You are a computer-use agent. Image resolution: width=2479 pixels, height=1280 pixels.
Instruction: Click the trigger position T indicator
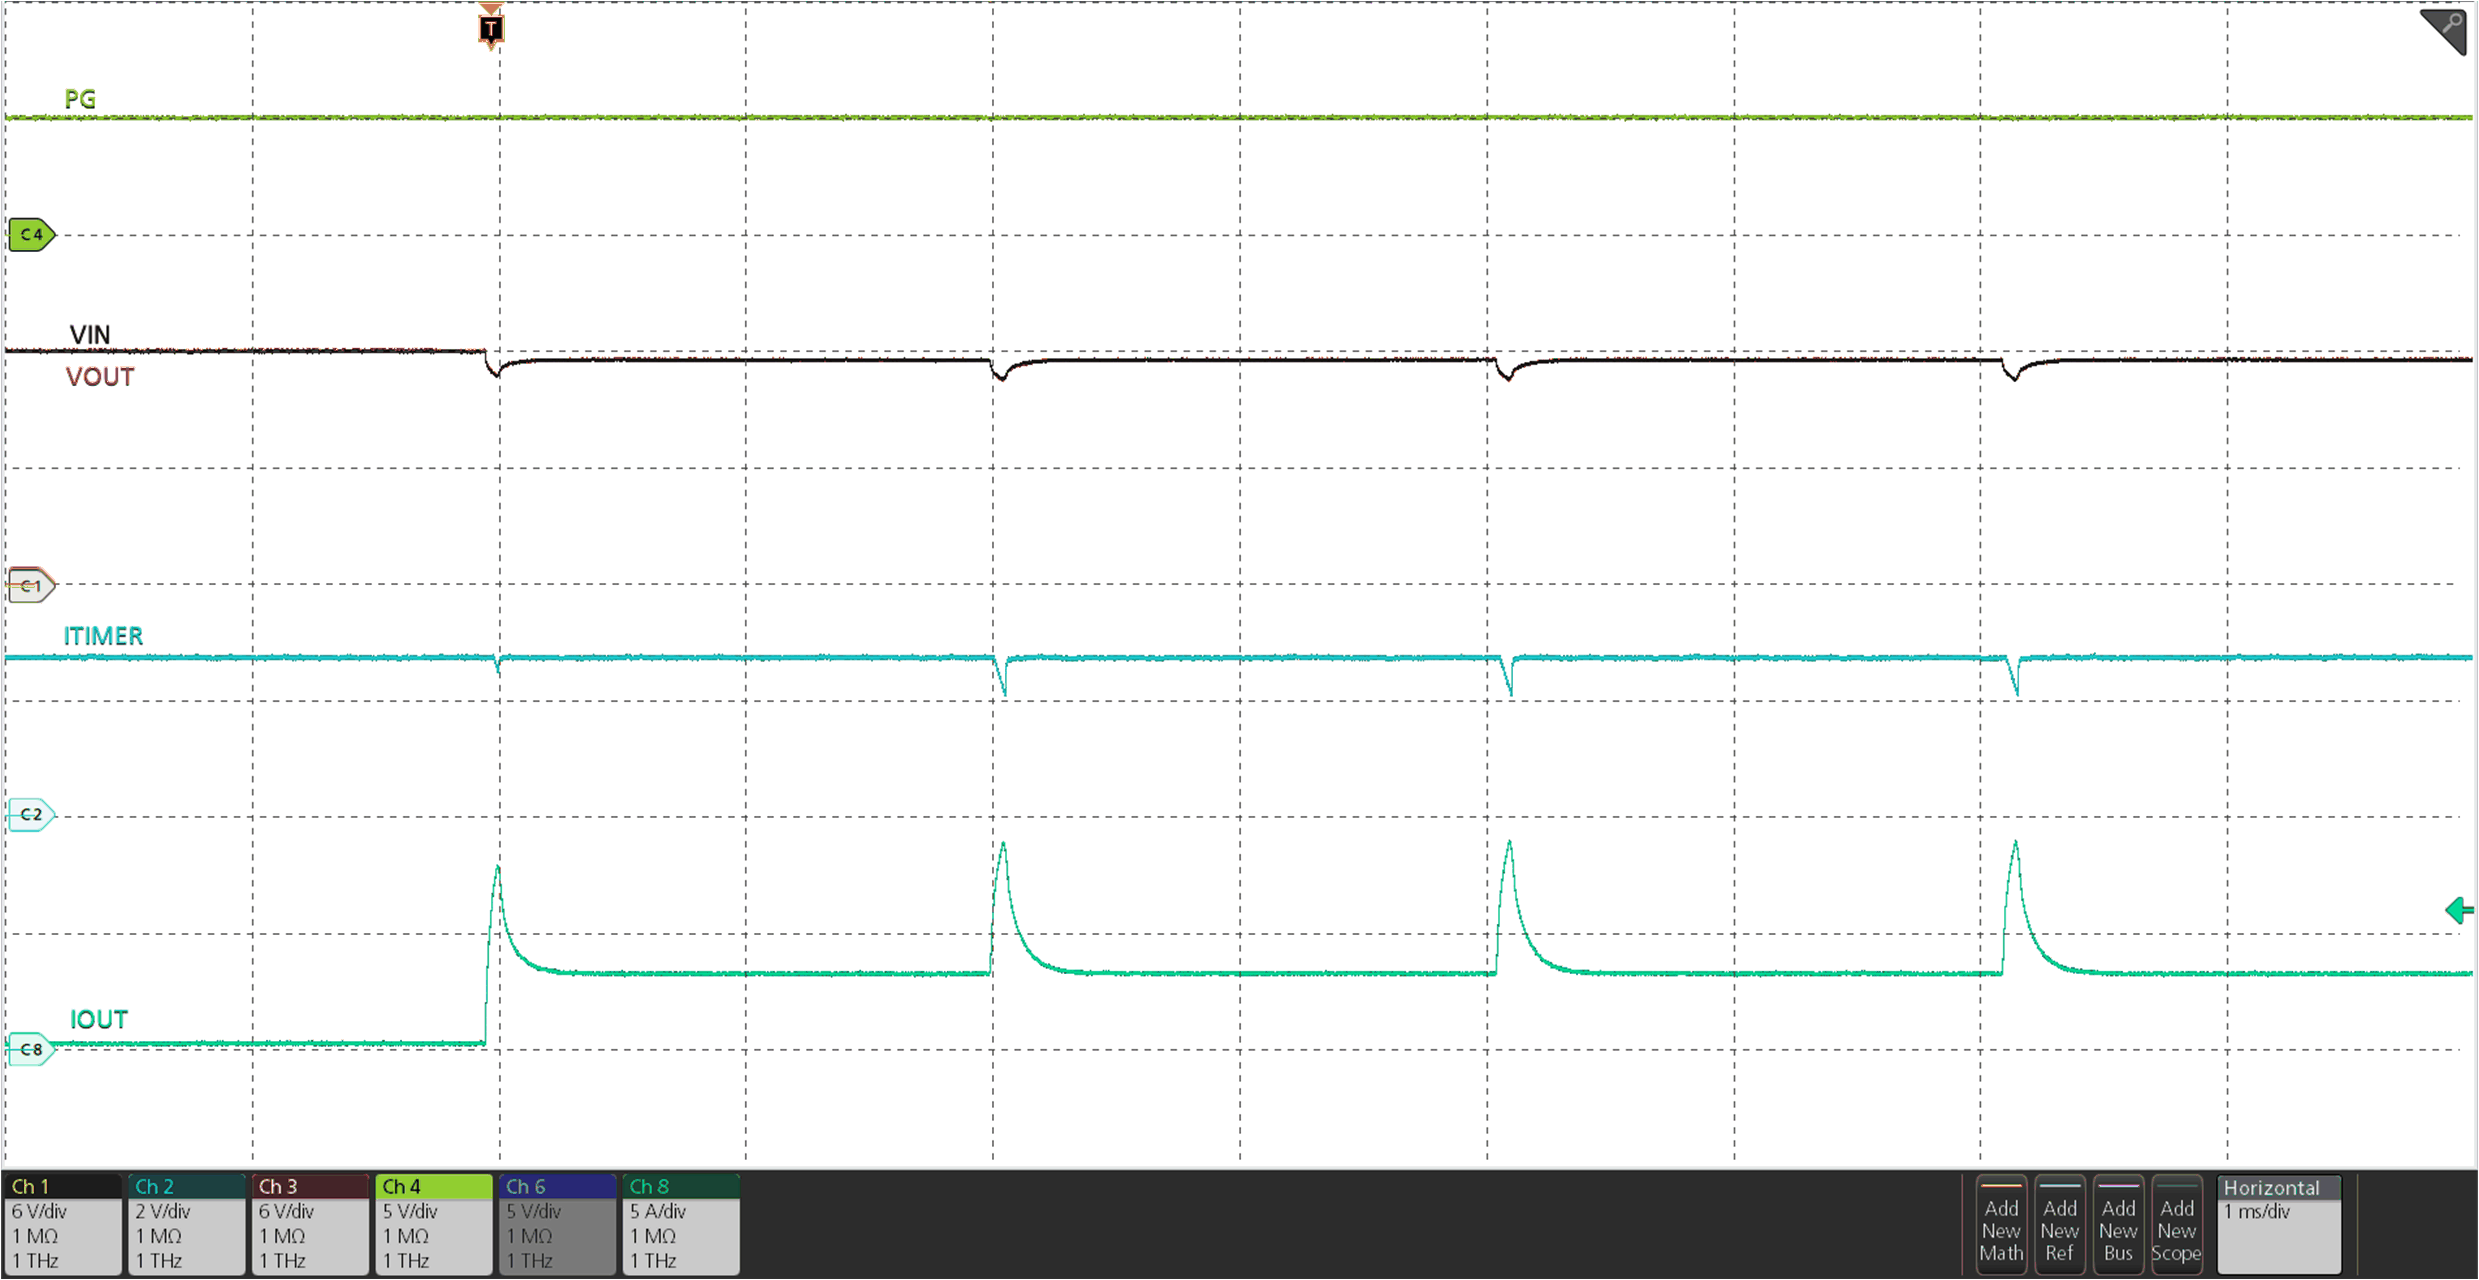489,28
